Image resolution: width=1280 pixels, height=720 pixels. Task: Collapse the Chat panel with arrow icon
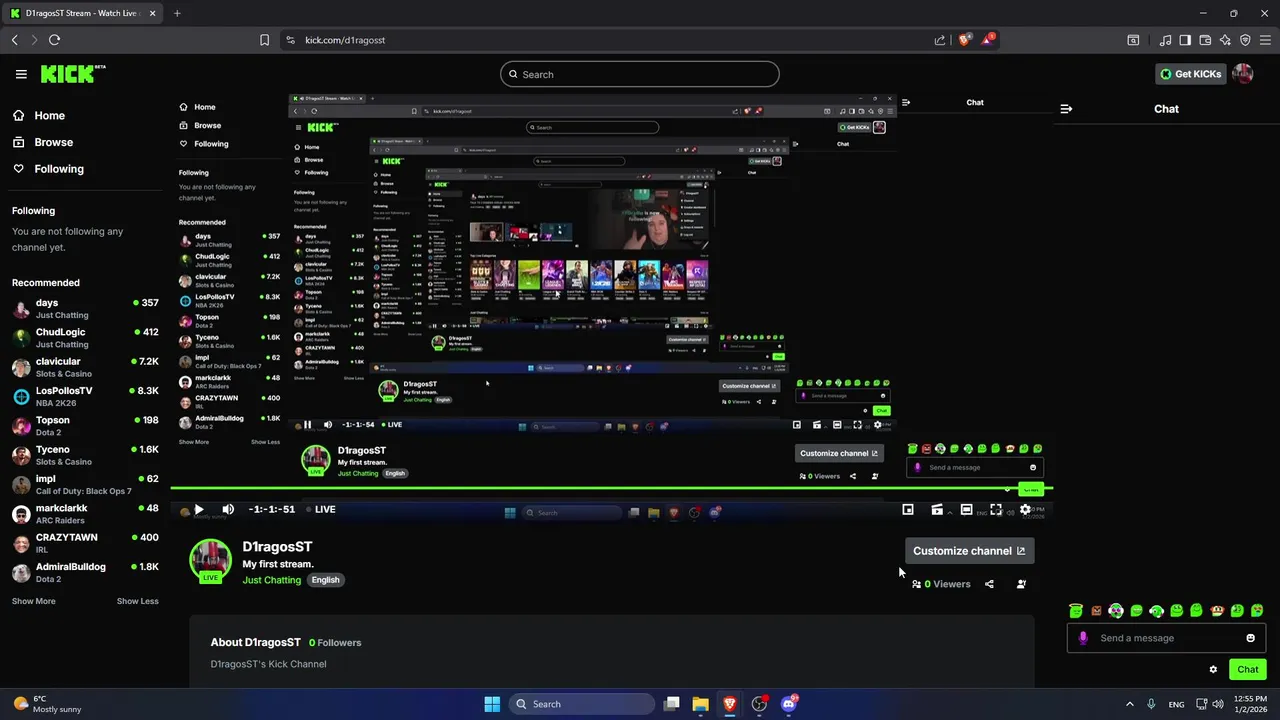tap(1066, 109)
